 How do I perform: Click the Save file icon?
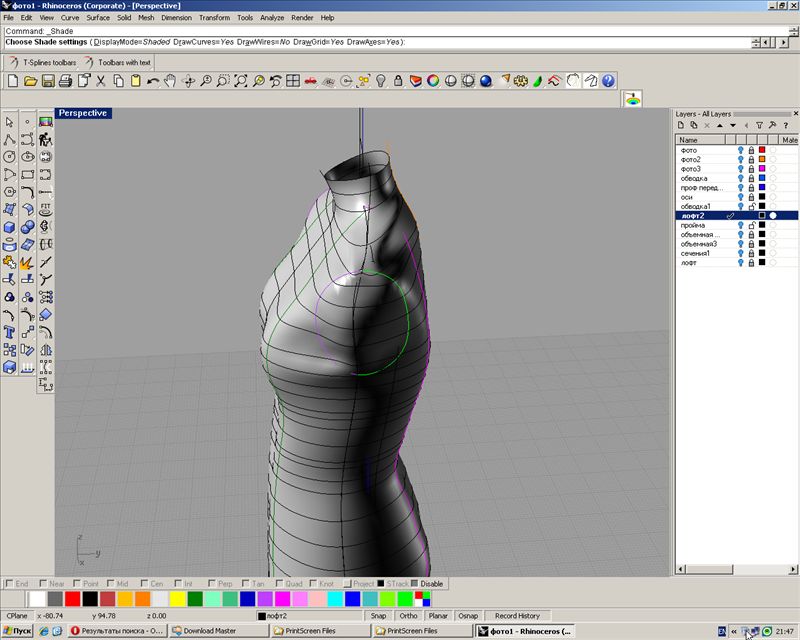click(48, 80)
